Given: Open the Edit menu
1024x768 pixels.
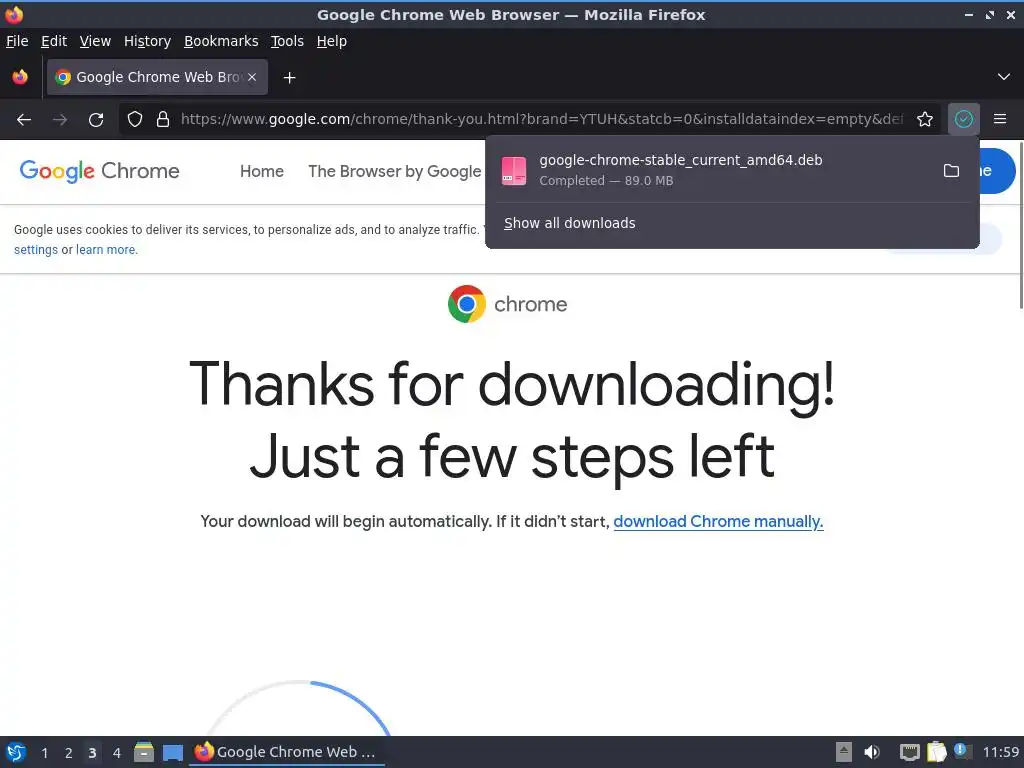Looking at the screenshot, I should [54, 41].
